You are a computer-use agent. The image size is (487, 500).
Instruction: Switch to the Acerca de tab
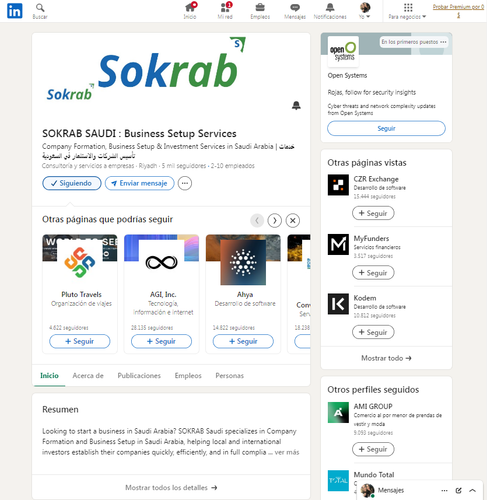(x=88, y=376)
